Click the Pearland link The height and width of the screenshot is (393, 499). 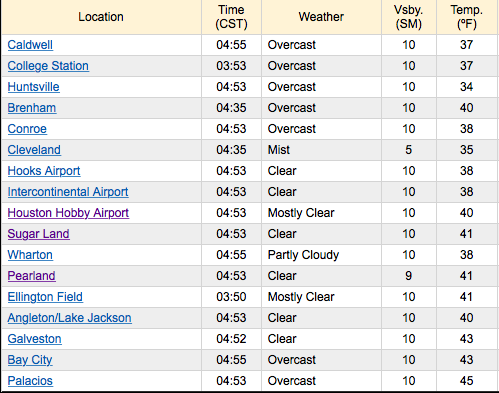(x=31, y=276)
